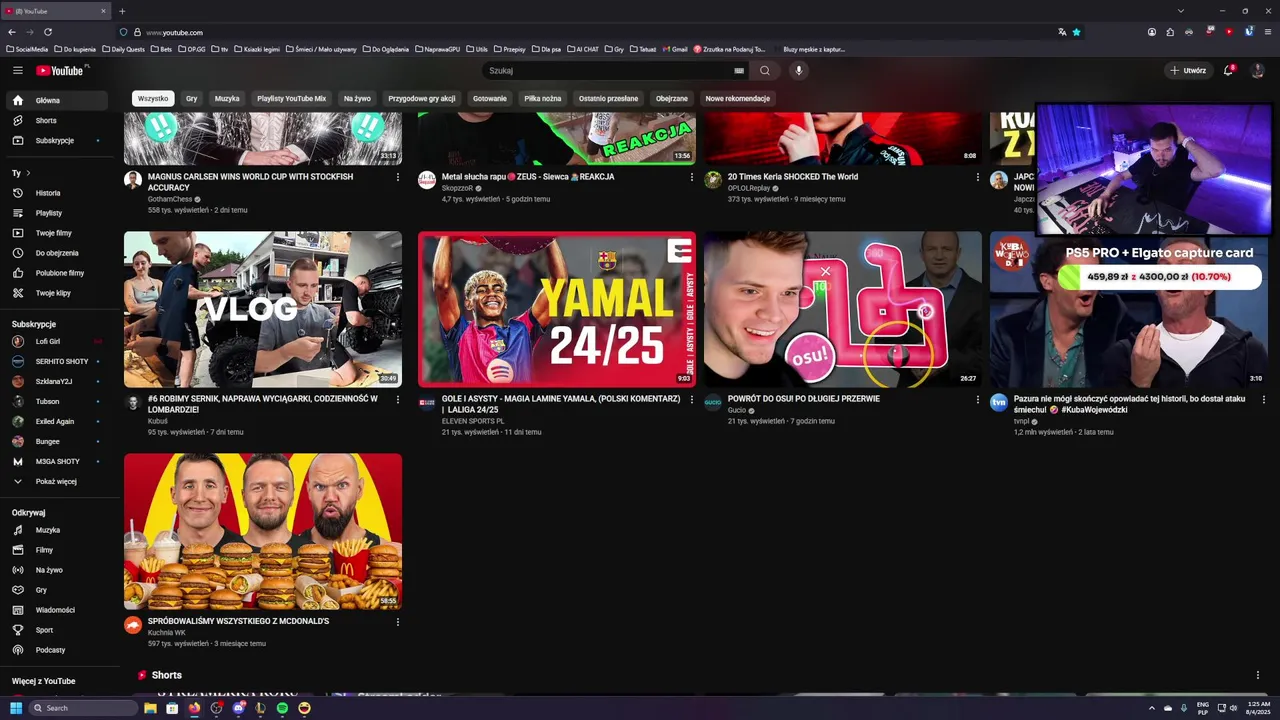Start voice search with the microphone
The image size is (1280, 720).
(798, 71)
